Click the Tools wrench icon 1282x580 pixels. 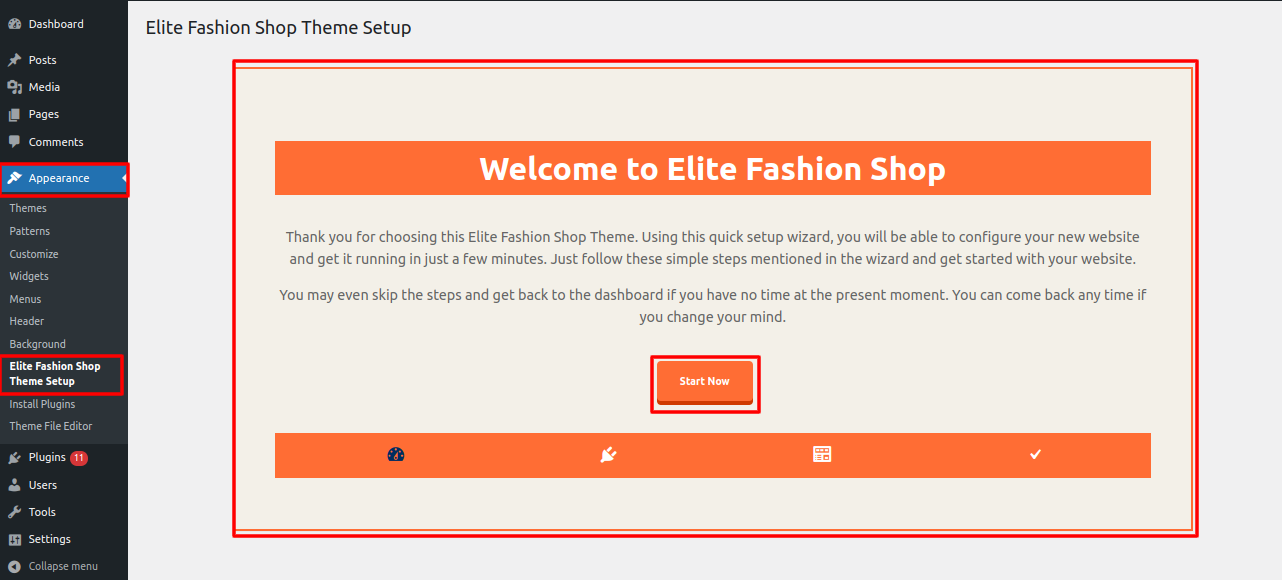(14, 512)
